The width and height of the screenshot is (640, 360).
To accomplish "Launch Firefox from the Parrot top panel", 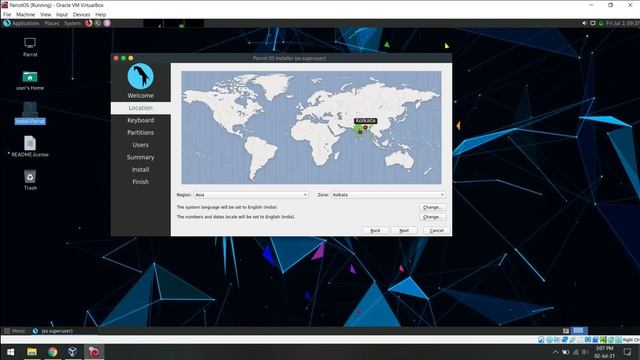I will coord(89,23).
